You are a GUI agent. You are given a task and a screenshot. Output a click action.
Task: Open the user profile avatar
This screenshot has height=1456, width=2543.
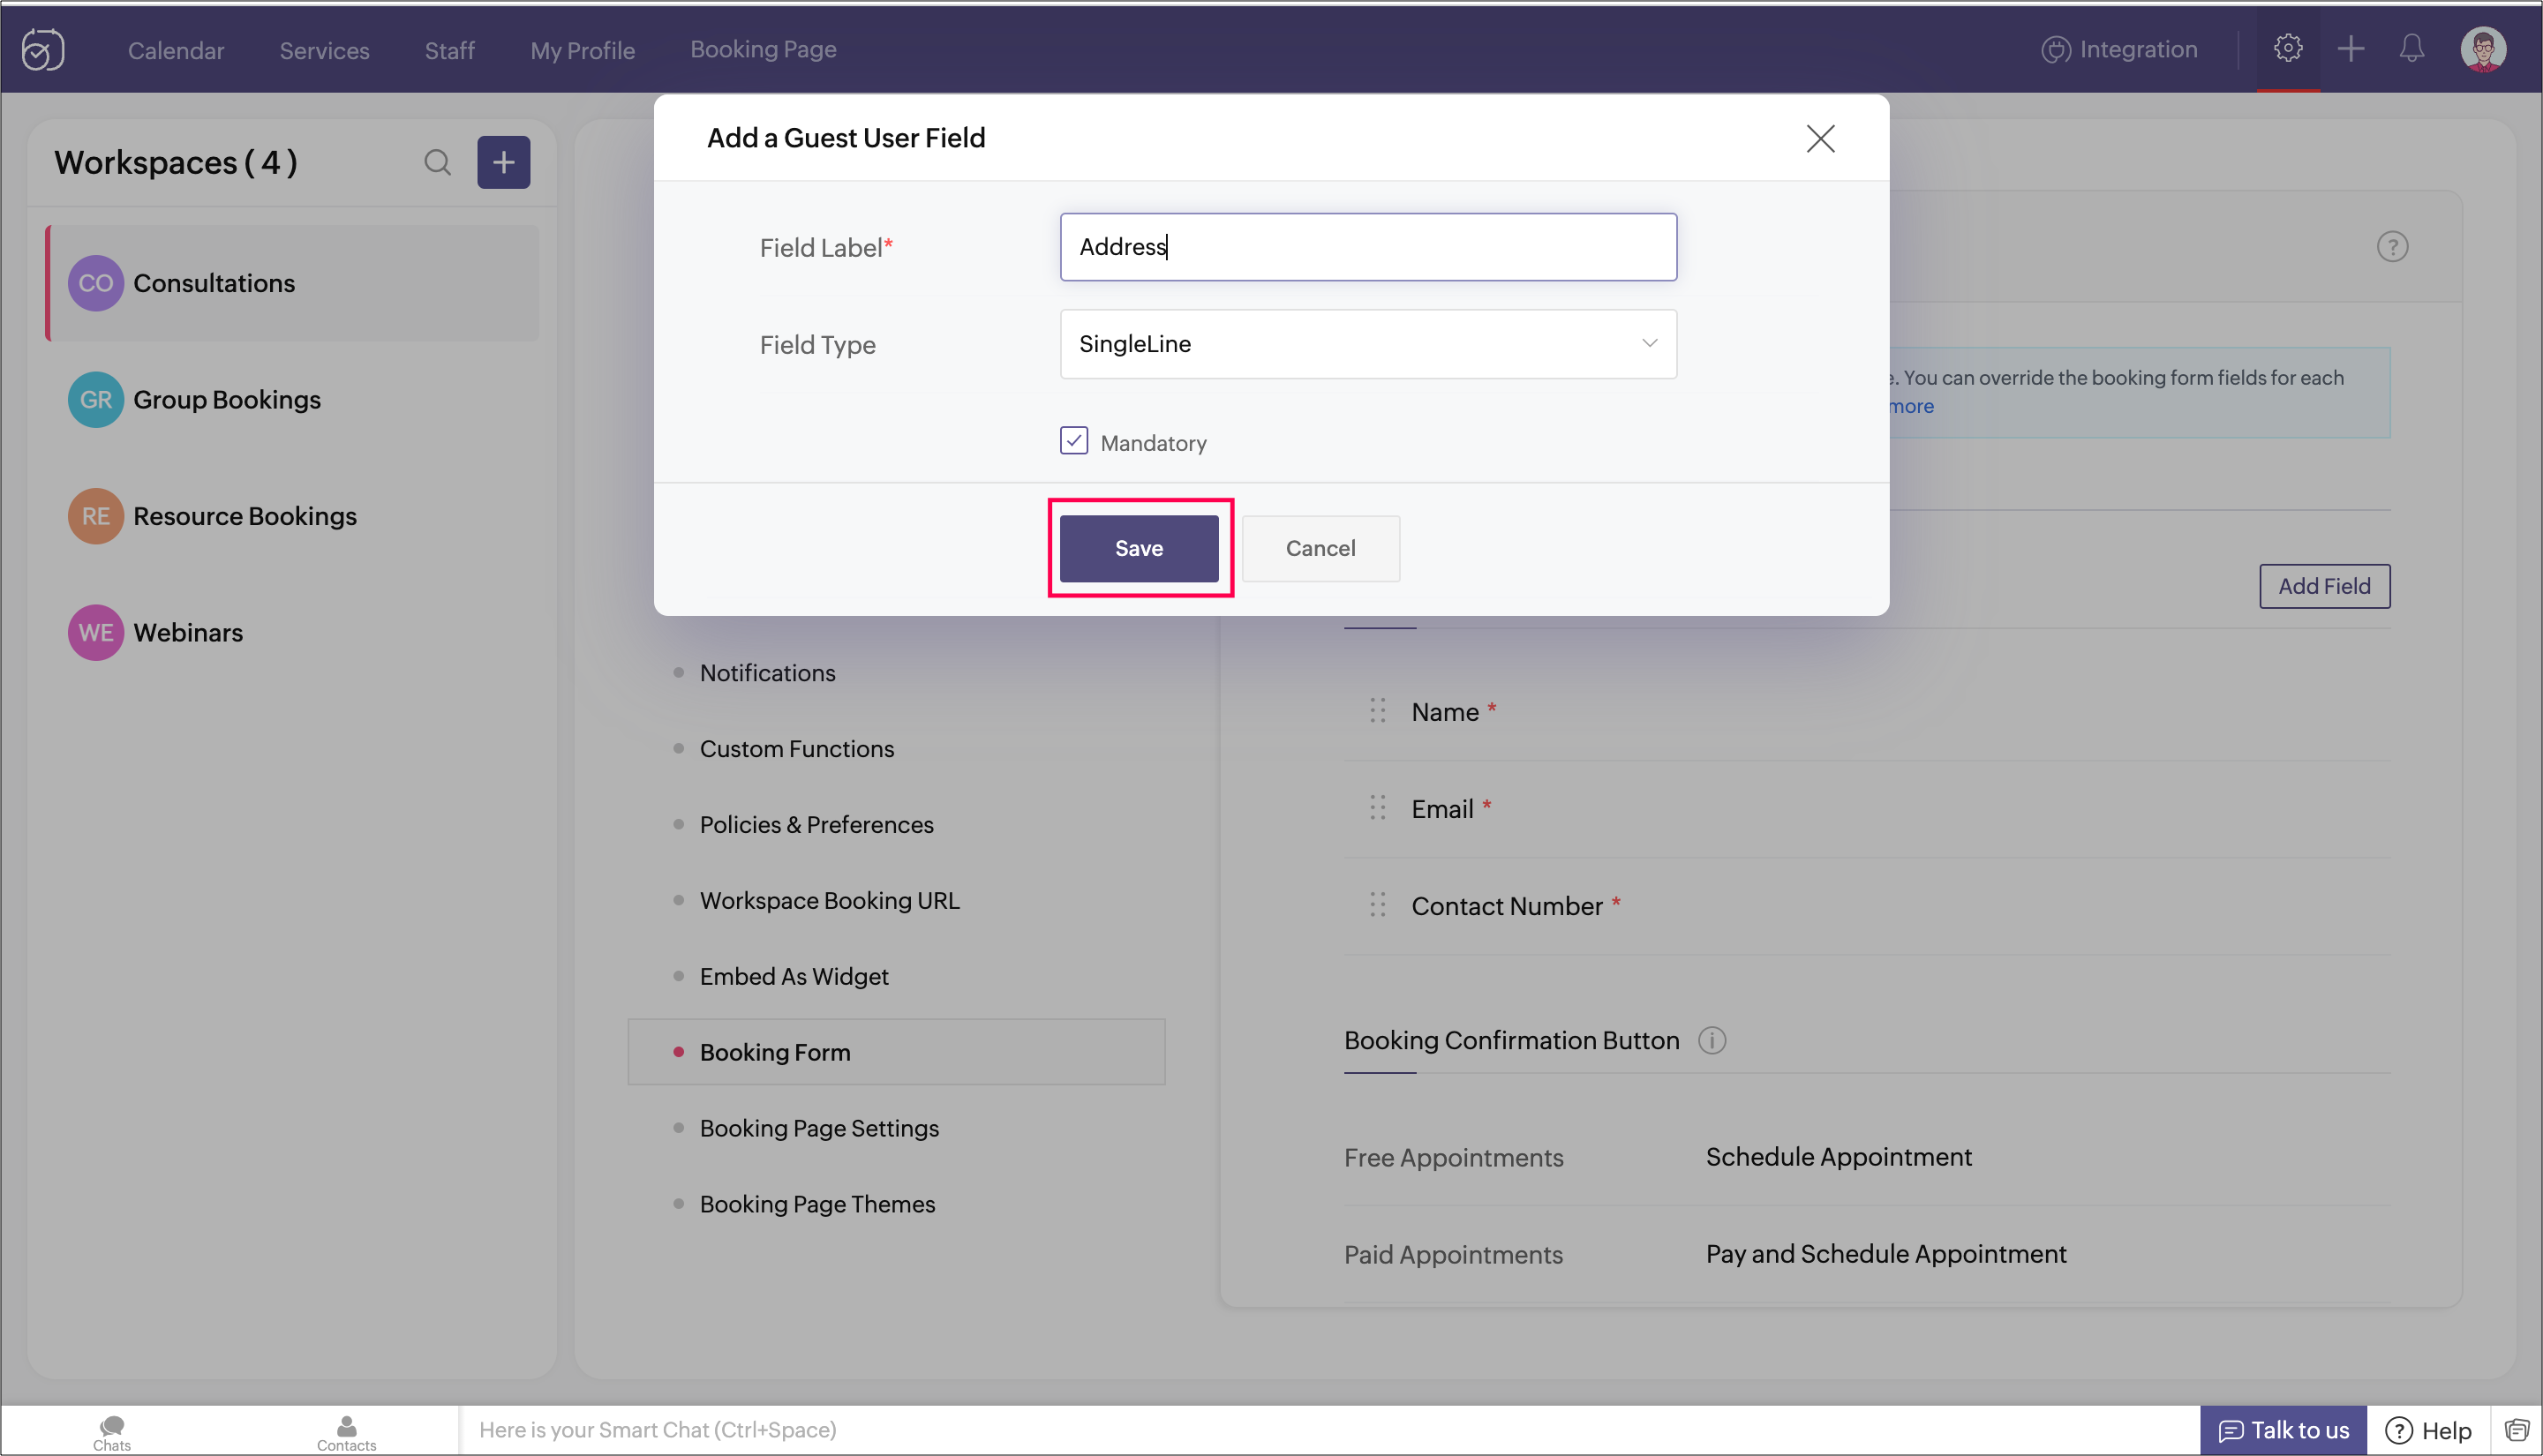click(2482, 49)
